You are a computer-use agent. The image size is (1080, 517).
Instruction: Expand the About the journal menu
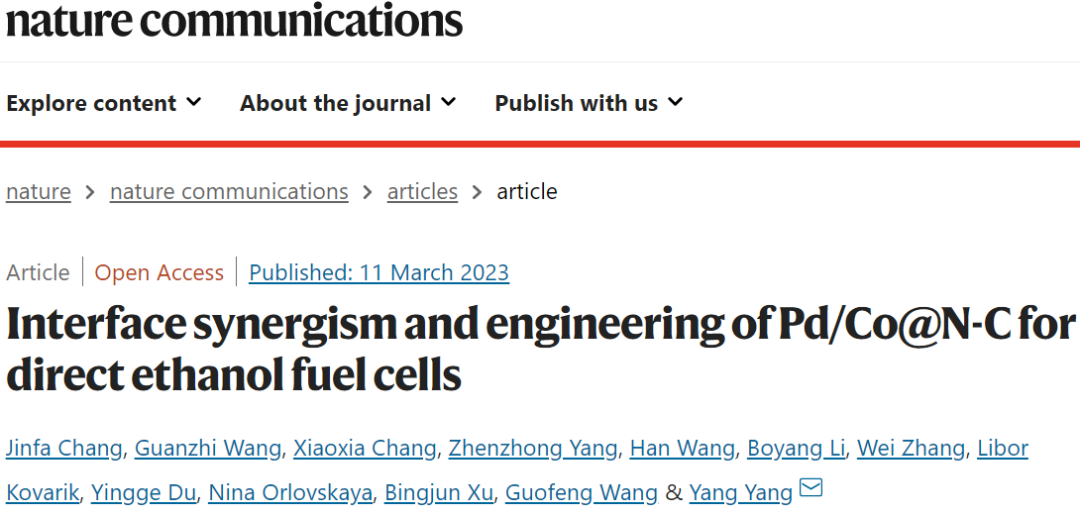[x=348, y=103]
